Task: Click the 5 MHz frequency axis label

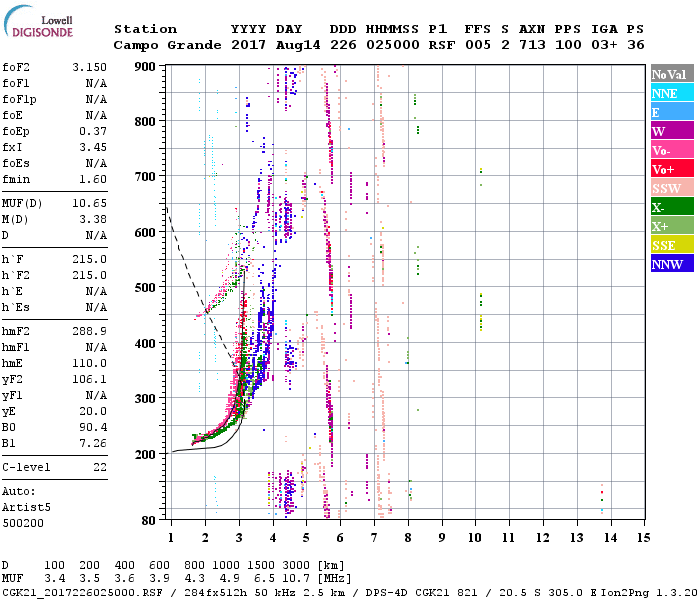Action: click(x=306, y=538)
